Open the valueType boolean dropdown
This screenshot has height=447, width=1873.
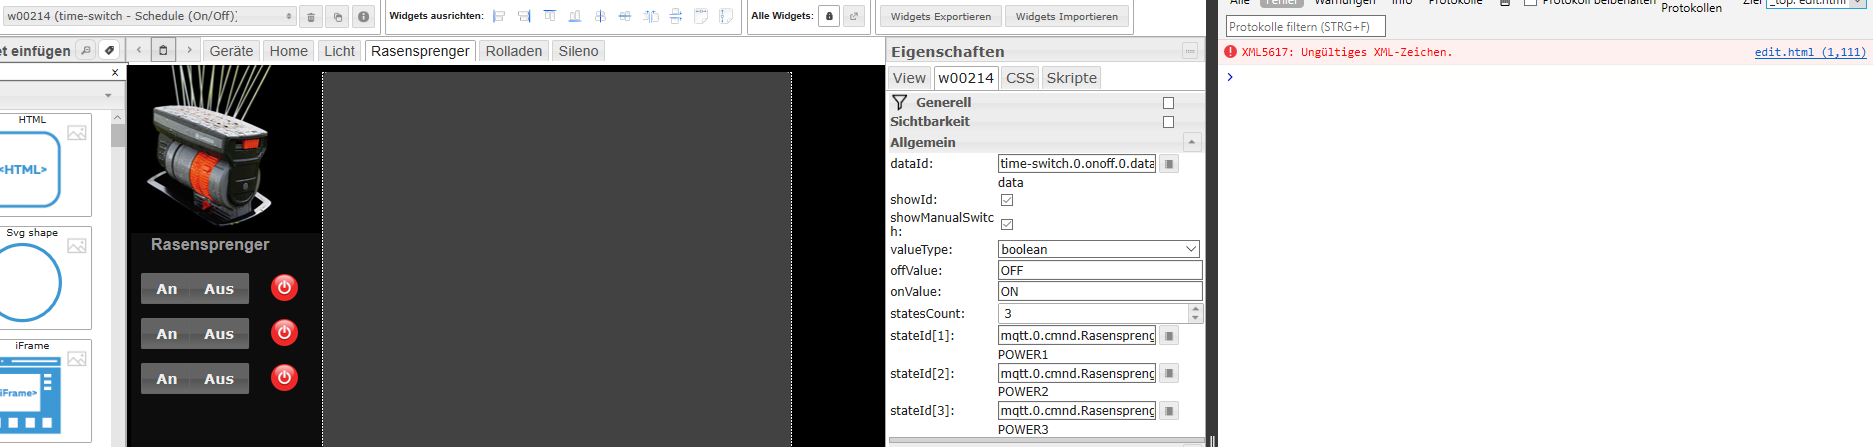(x=1099, y=249)
